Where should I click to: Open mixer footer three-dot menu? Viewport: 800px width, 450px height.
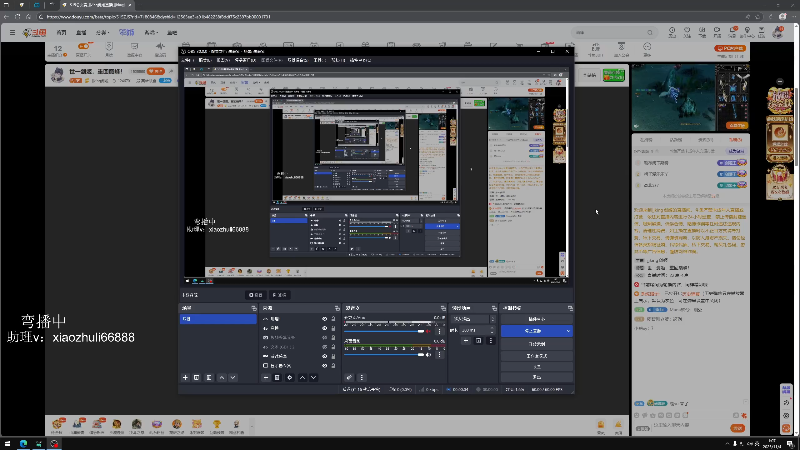(361, 378)
